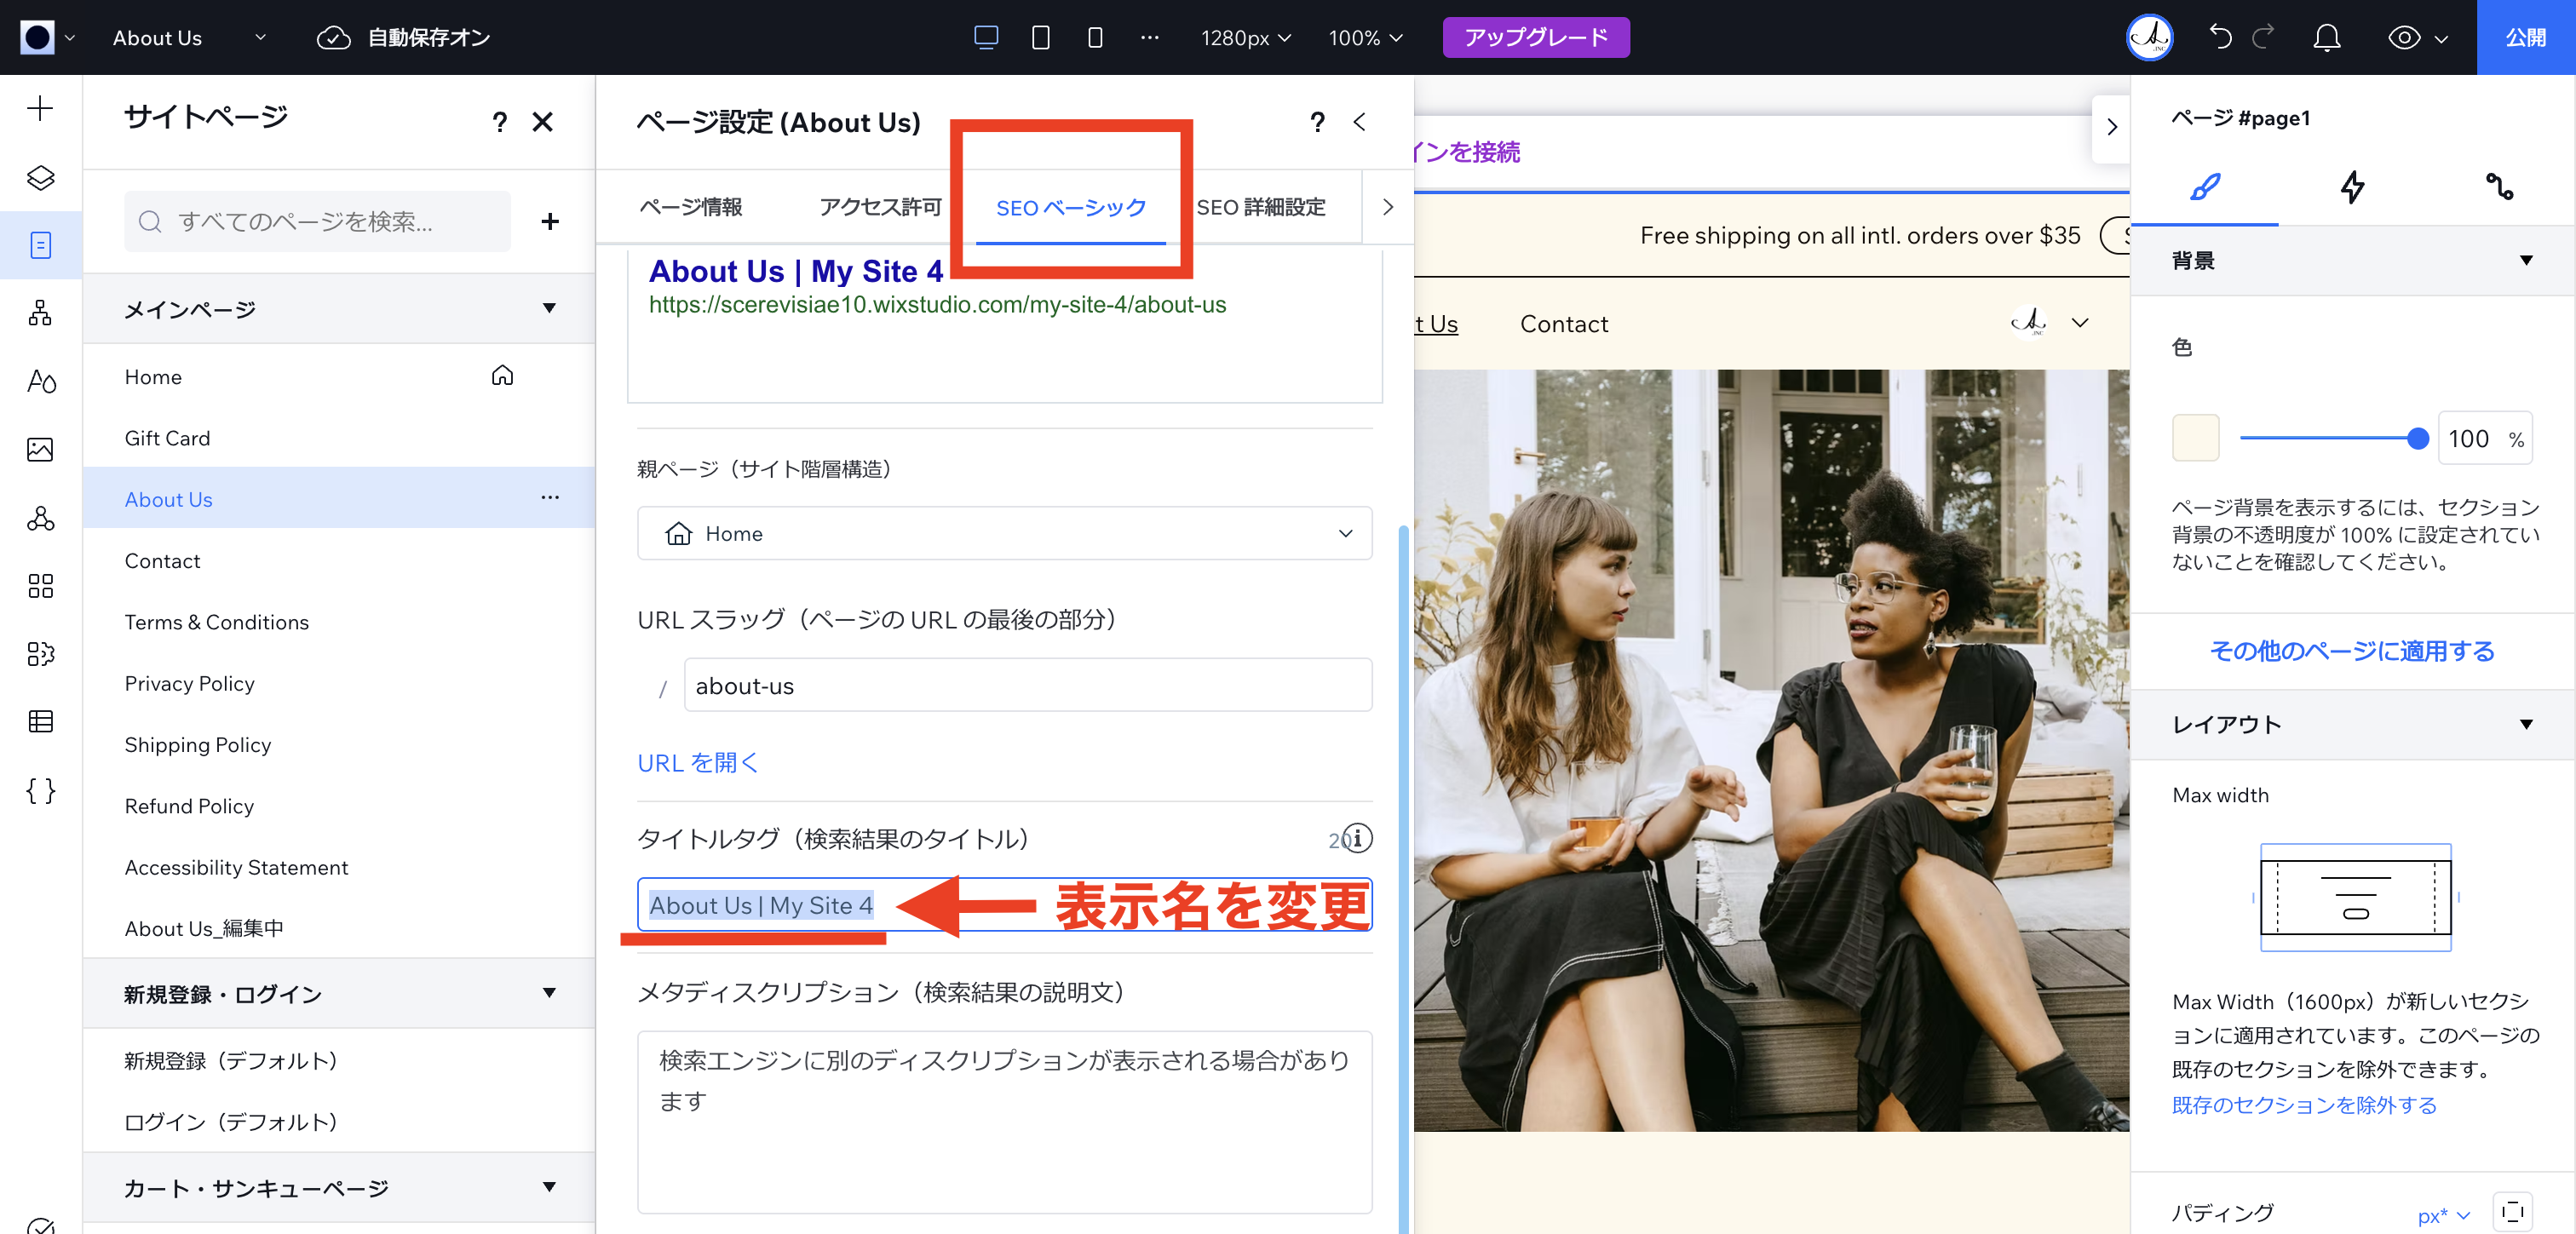
Task: Switch to tablet viewport icon
Action: click(x=1040, y=38)
